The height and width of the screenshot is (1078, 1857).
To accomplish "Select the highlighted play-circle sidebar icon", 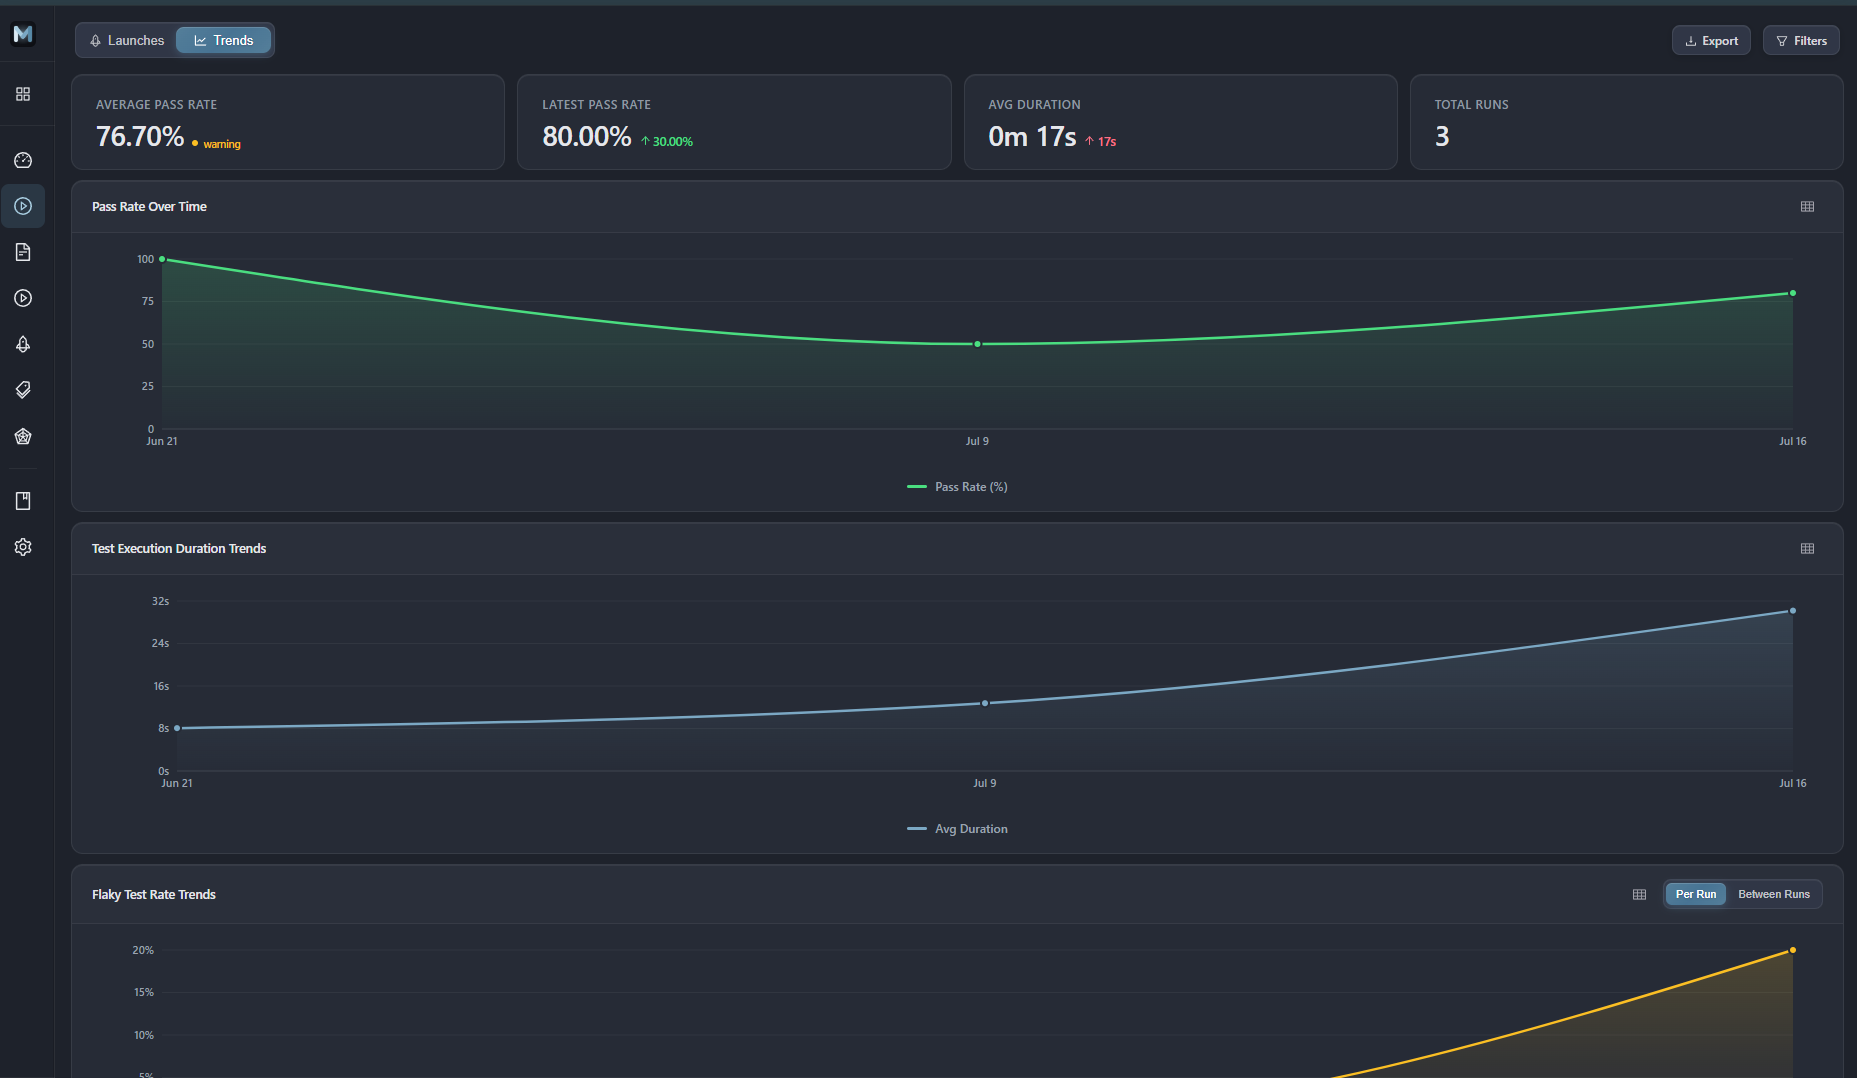I will pos(23,206).
